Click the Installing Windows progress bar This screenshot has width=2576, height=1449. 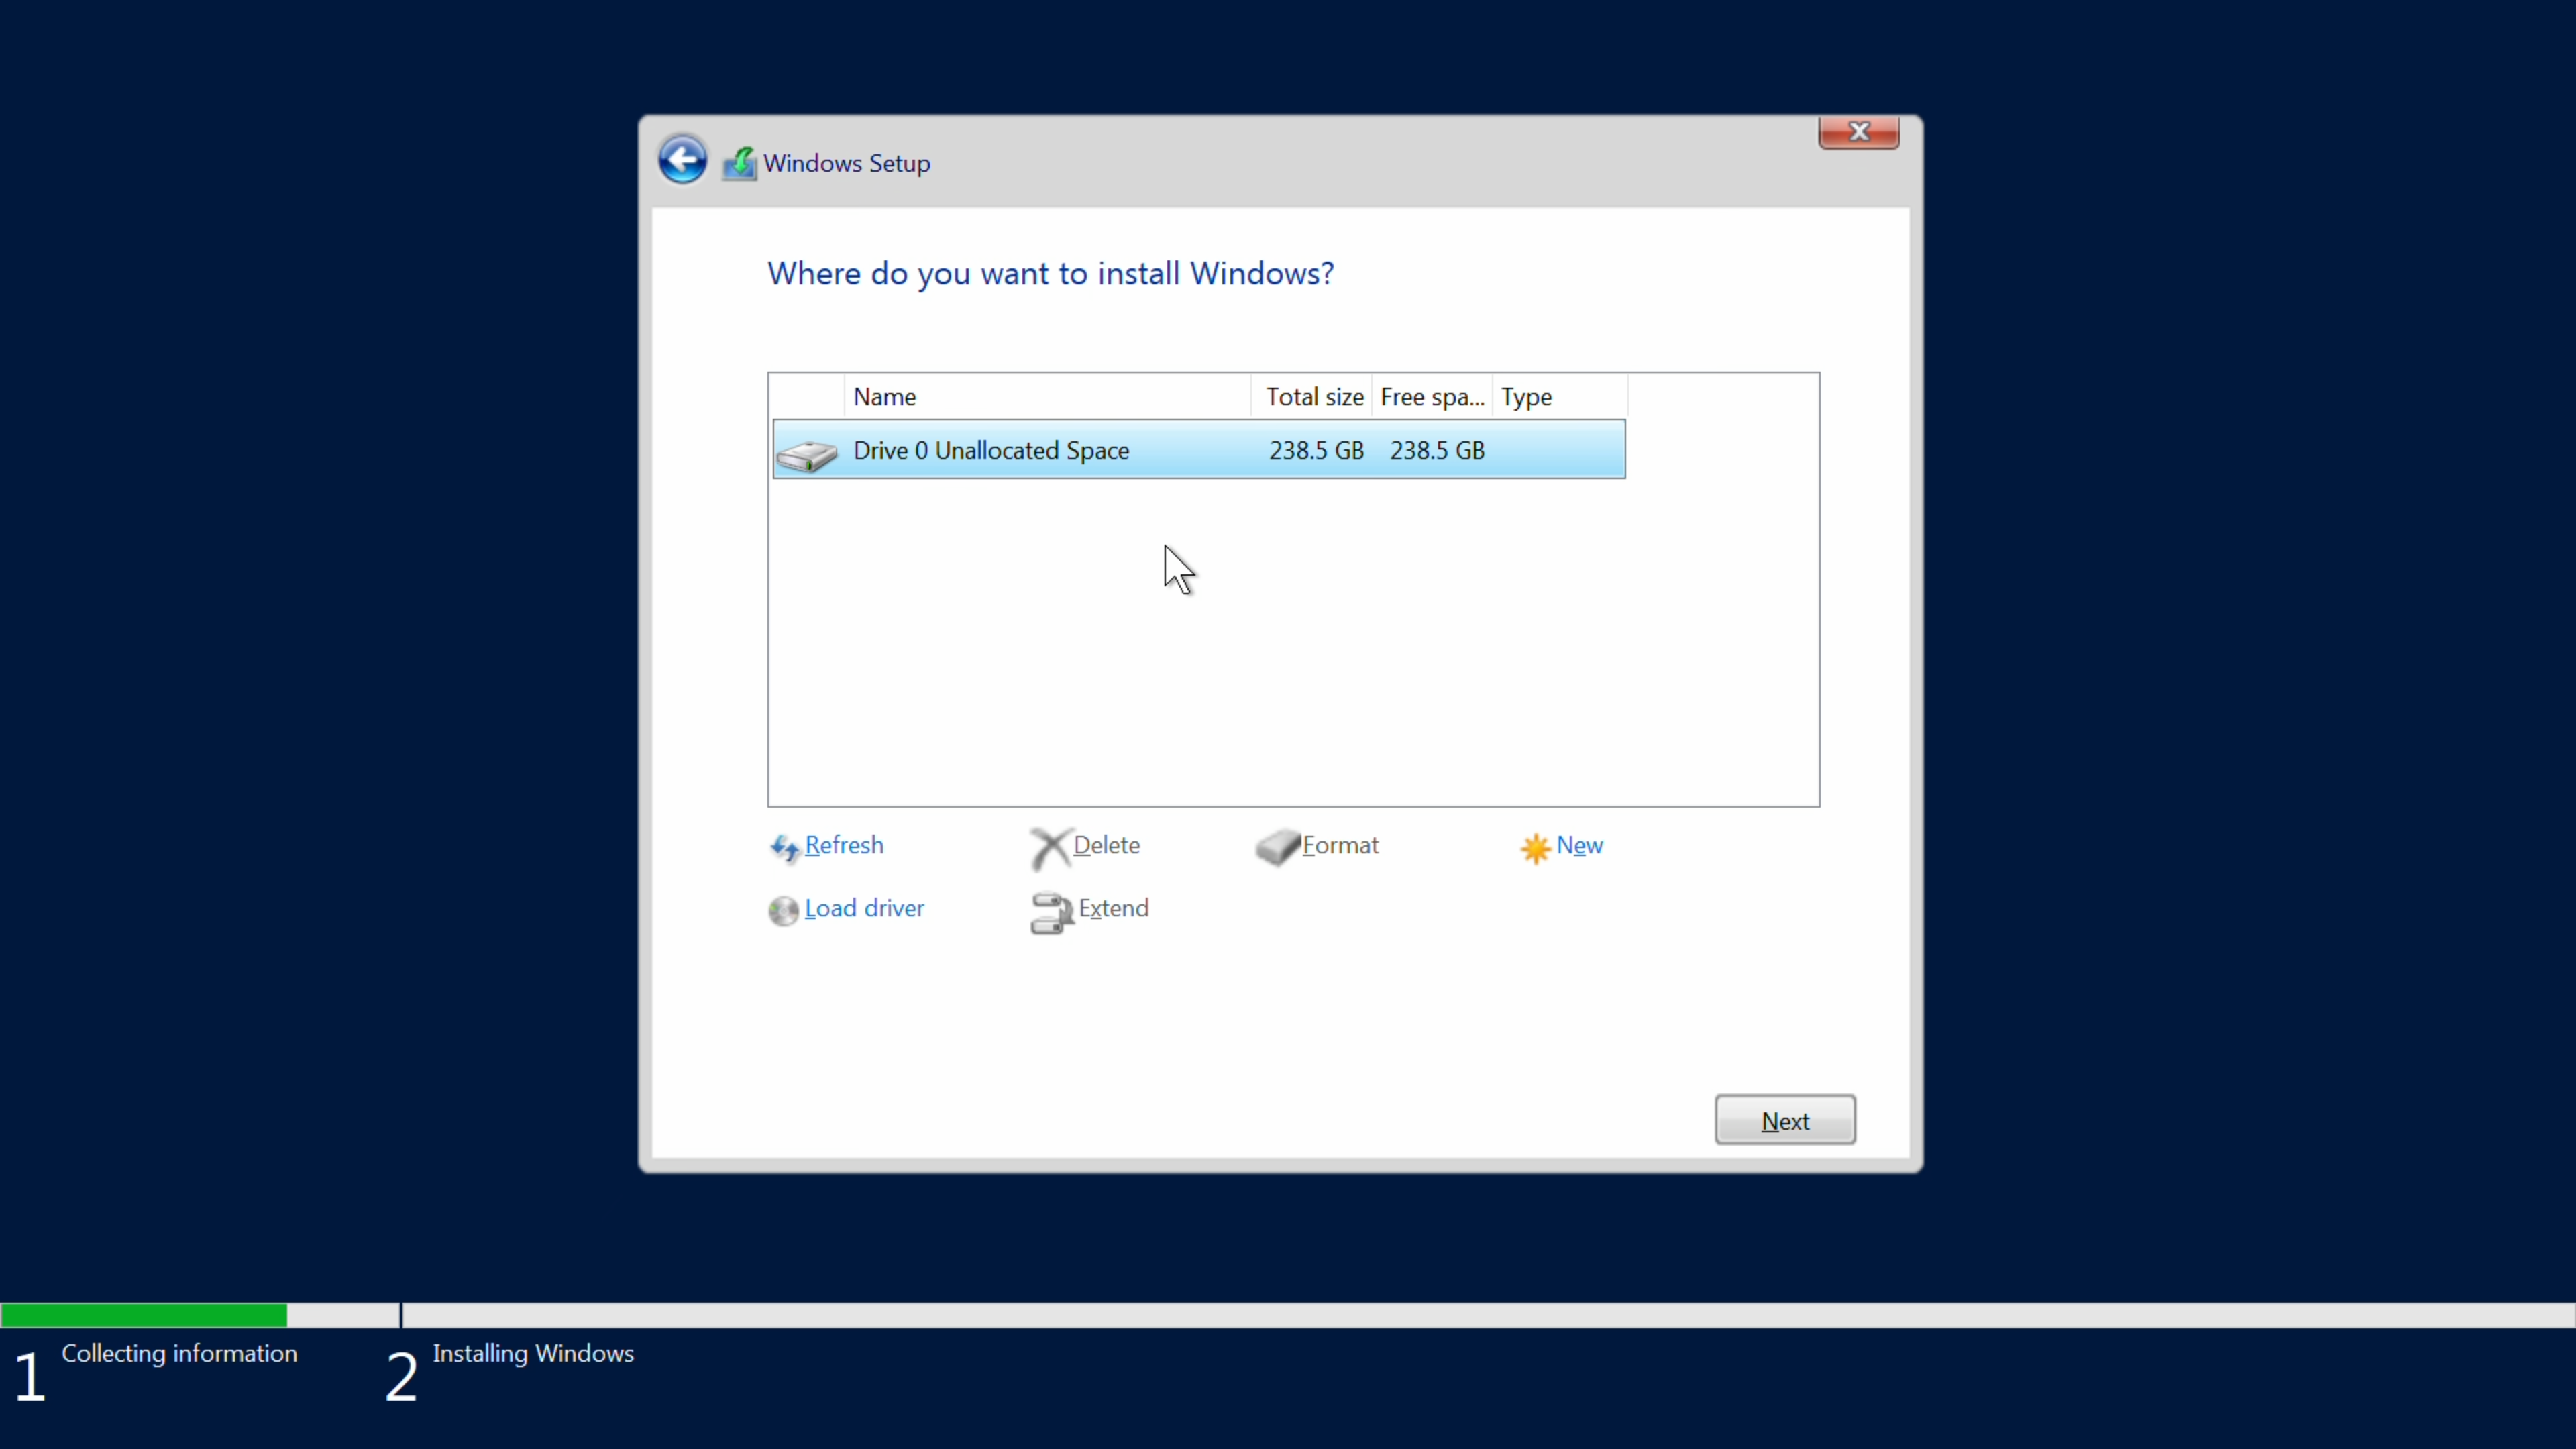coord(1488,1315)
